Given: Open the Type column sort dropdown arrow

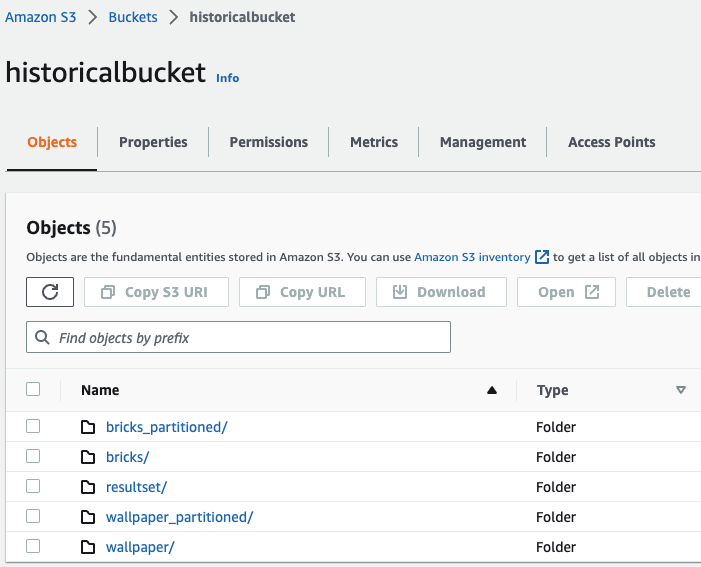Looking at the screenshot, I should pos(681,390).
